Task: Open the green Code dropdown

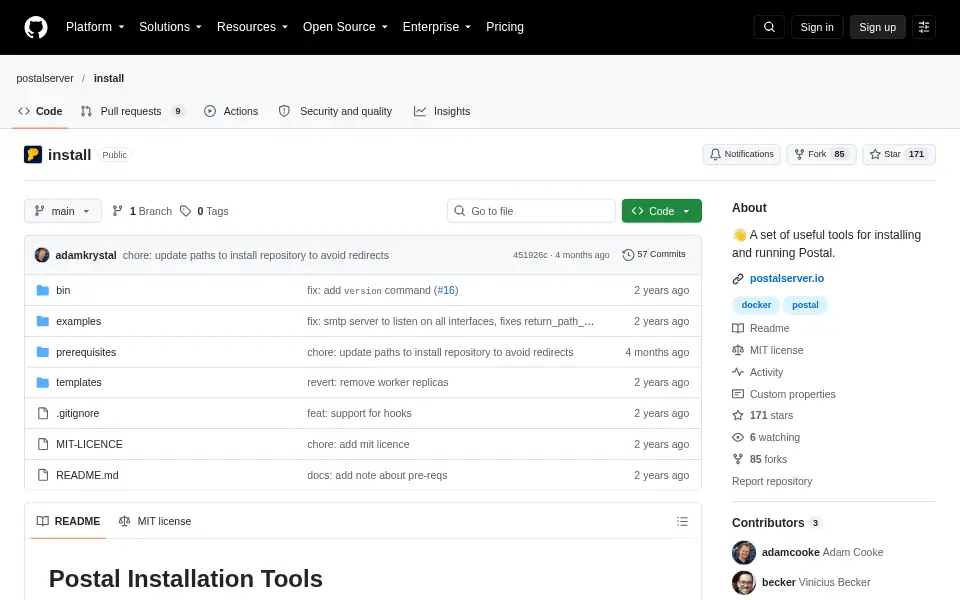Action: click(661, 211)
